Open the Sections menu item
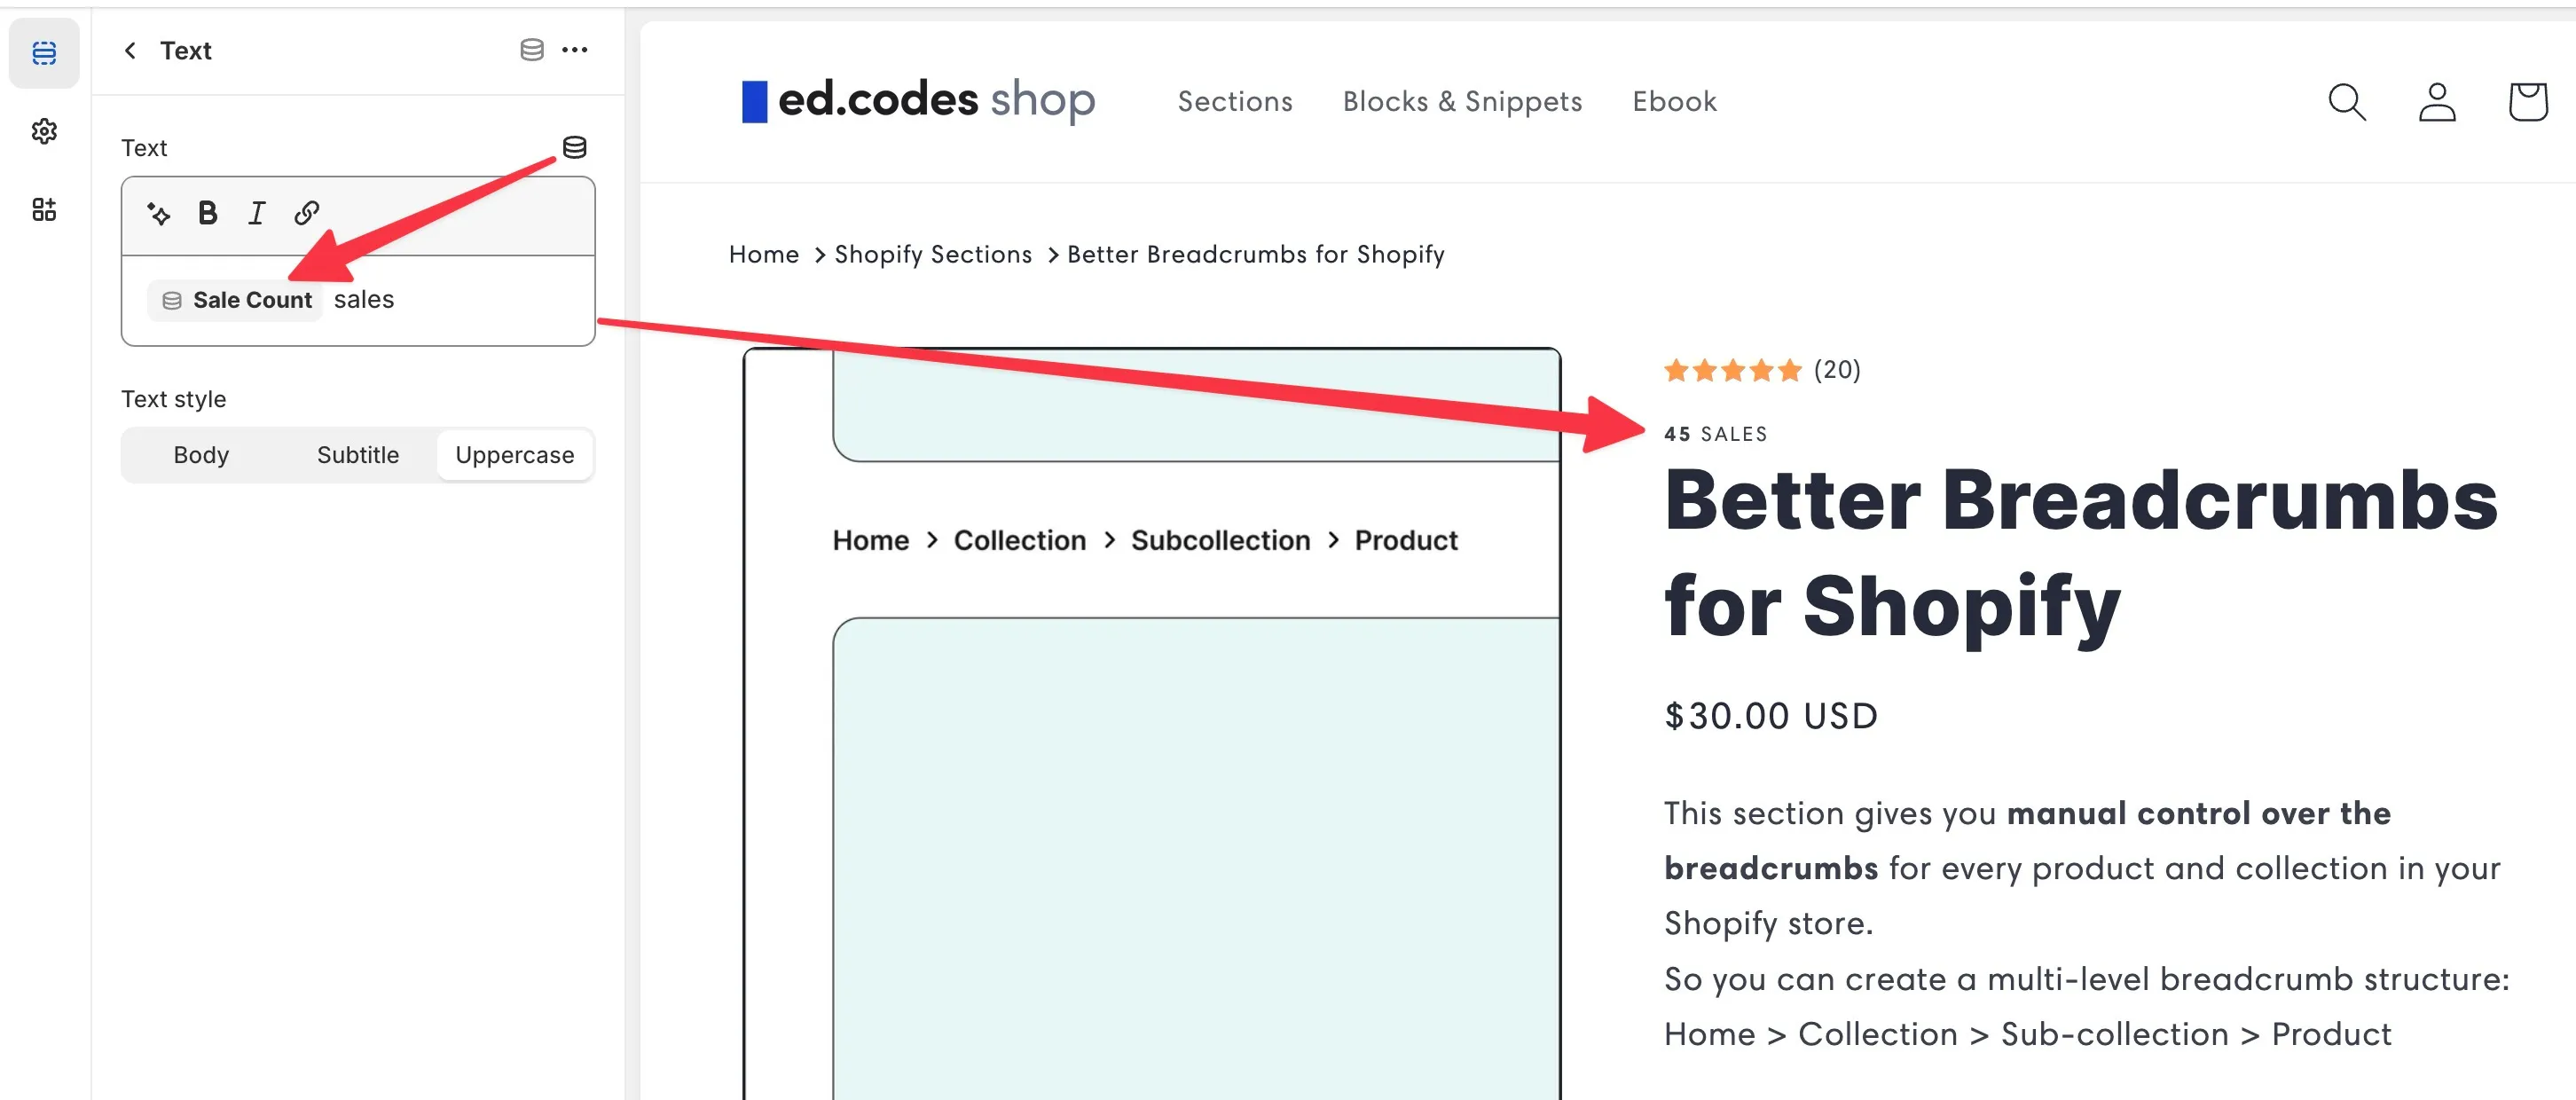The height and width of the screenshot is (1100, 2576). (x=1235, y=102)
